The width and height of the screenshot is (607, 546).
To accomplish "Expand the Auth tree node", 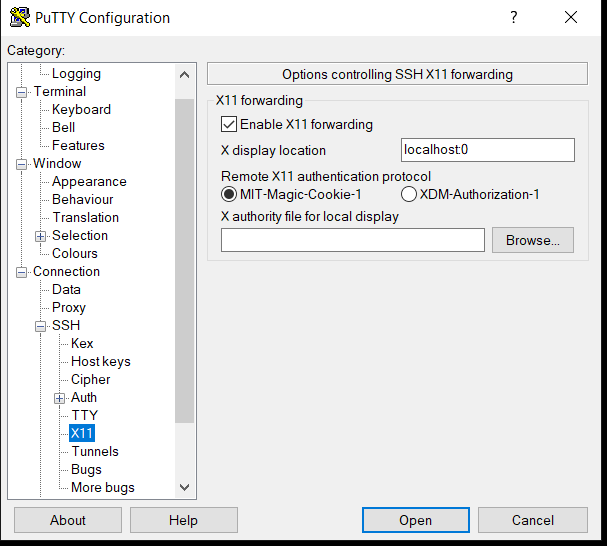I will 60,398.
